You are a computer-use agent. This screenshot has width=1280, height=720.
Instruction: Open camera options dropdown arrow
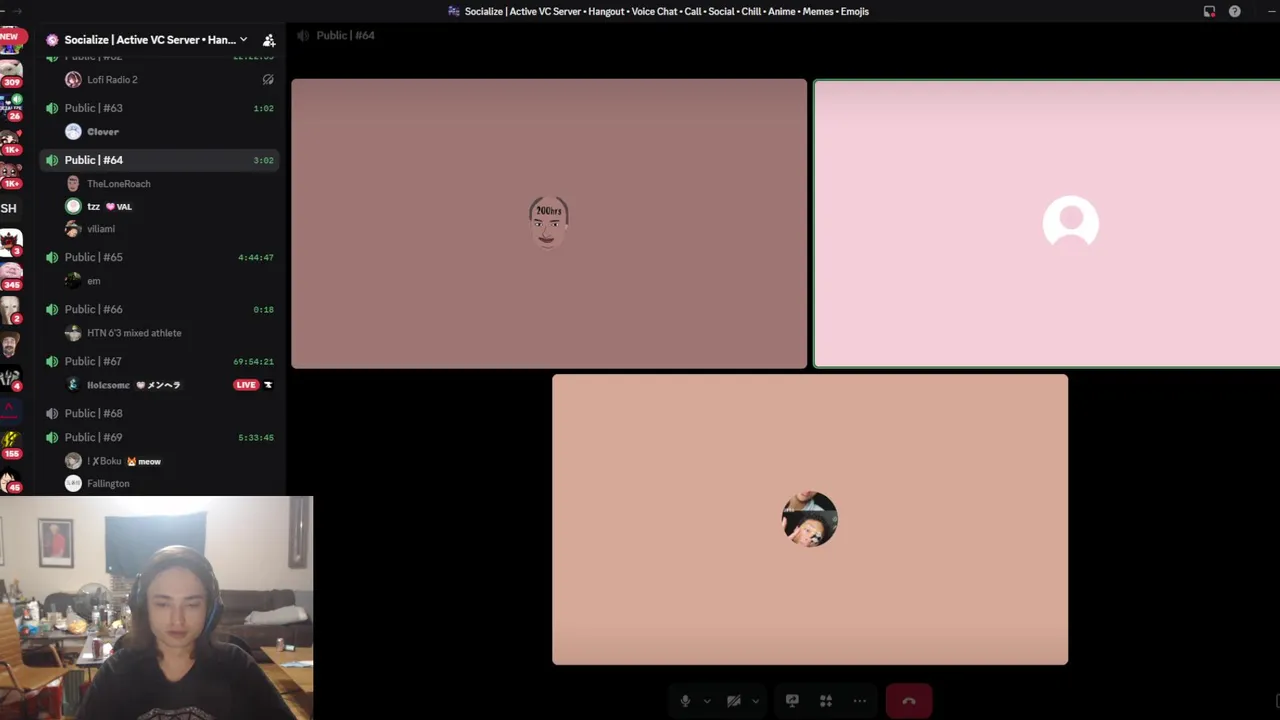tap(755, 701)
